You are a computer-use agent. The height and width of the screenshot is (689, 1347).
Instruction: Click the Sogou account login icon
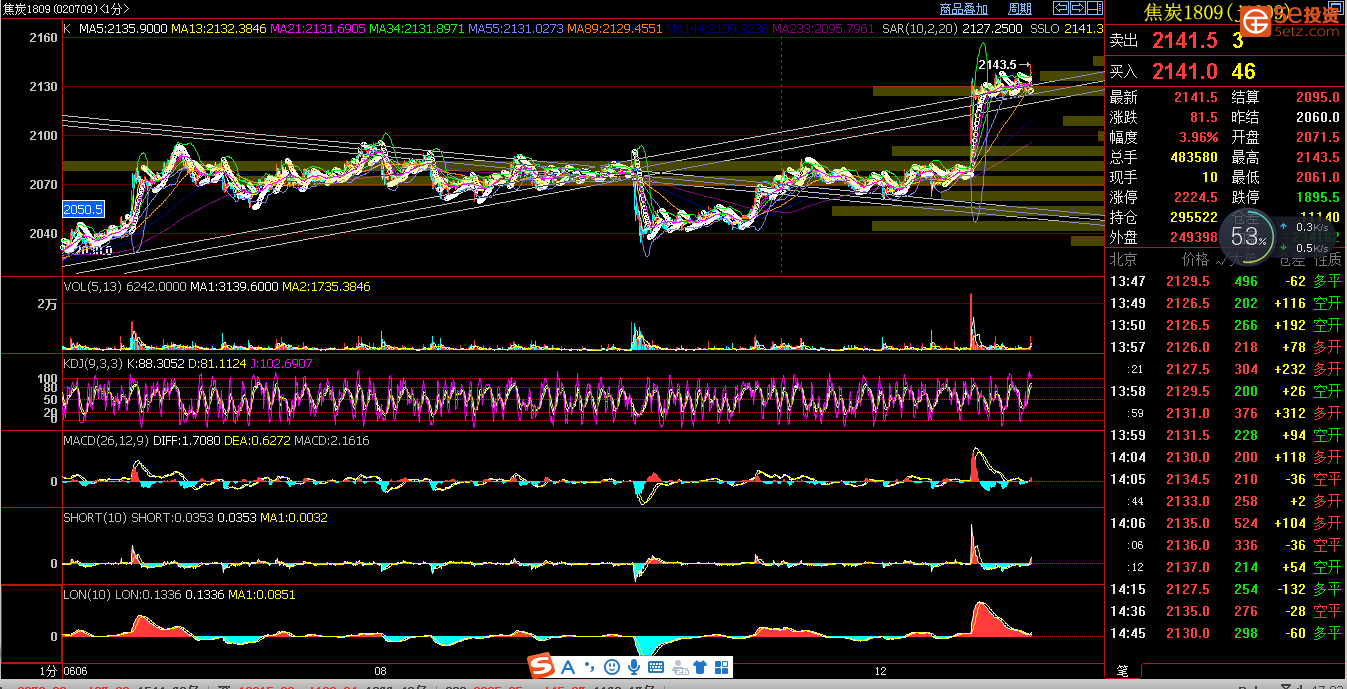(680, 667)
